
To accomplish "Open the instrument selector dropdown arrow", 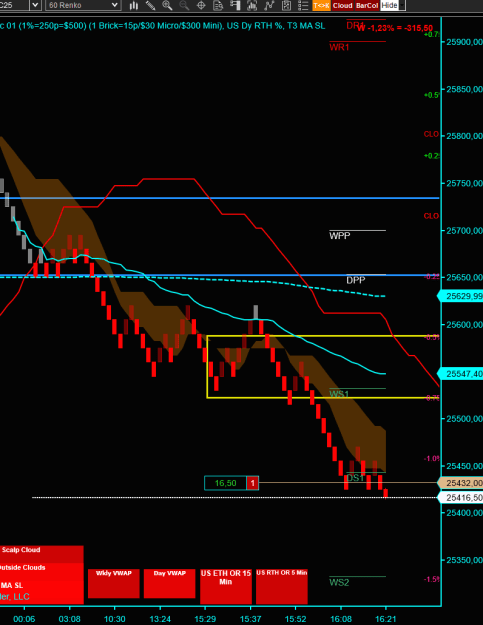I will click(x=35, y=5).
